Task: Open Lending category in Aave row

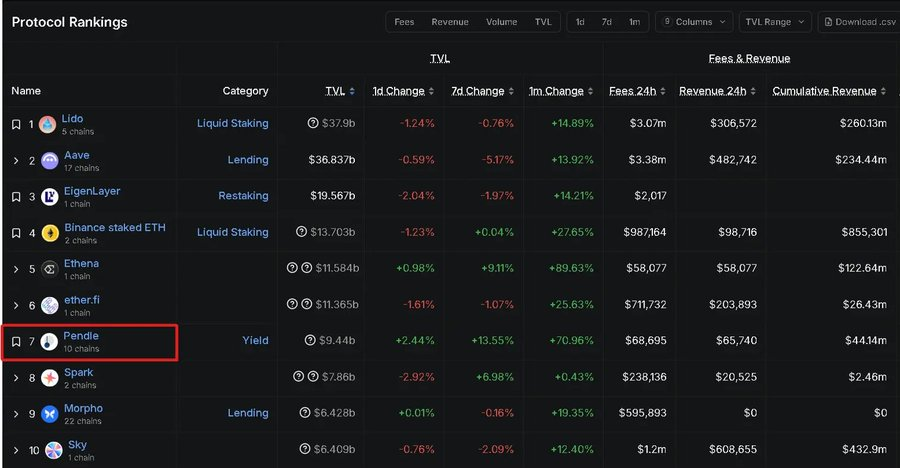Action: point(248,160)
